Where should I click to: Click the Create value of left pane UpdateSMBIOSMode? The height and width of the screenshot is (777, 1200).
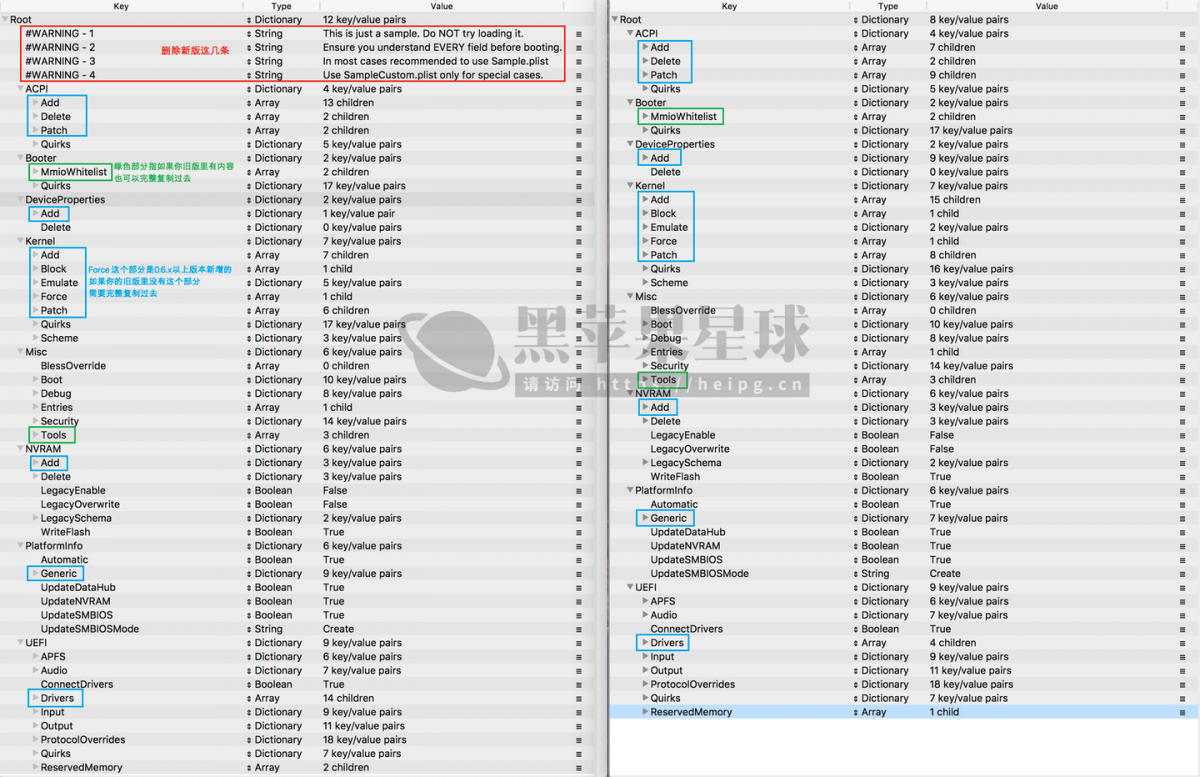(338, 630)
